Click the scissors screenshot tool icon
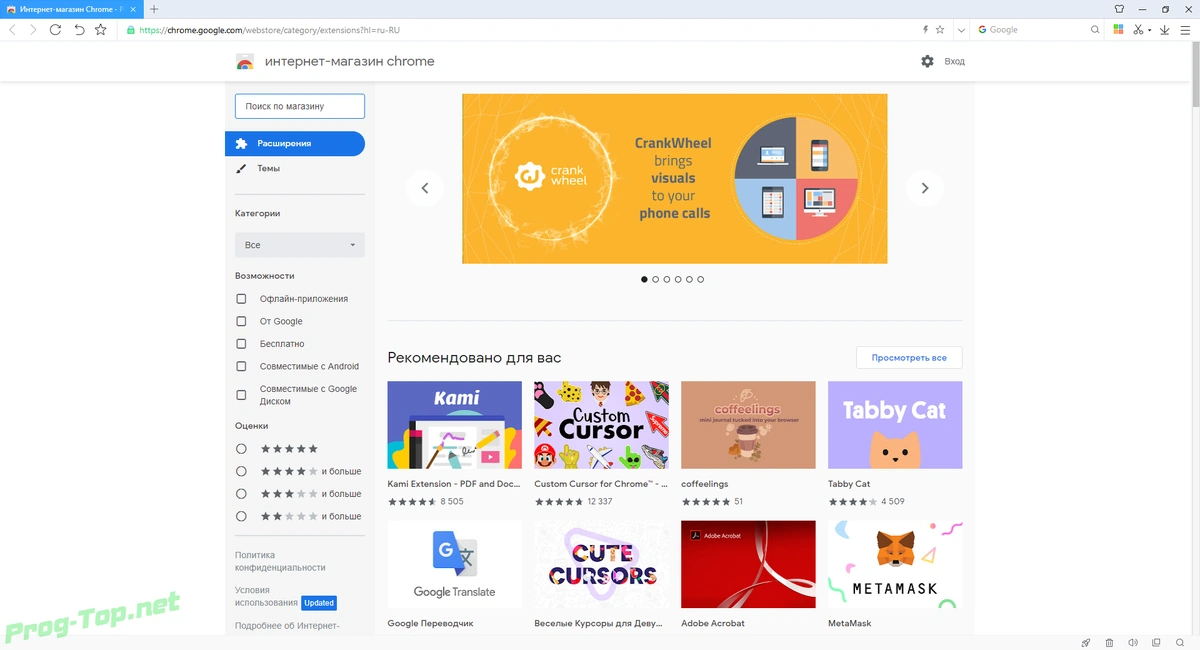Image resolution: width=1200 pixels, height=650 pixels. pyautogui.click(x=1138, y=30)
